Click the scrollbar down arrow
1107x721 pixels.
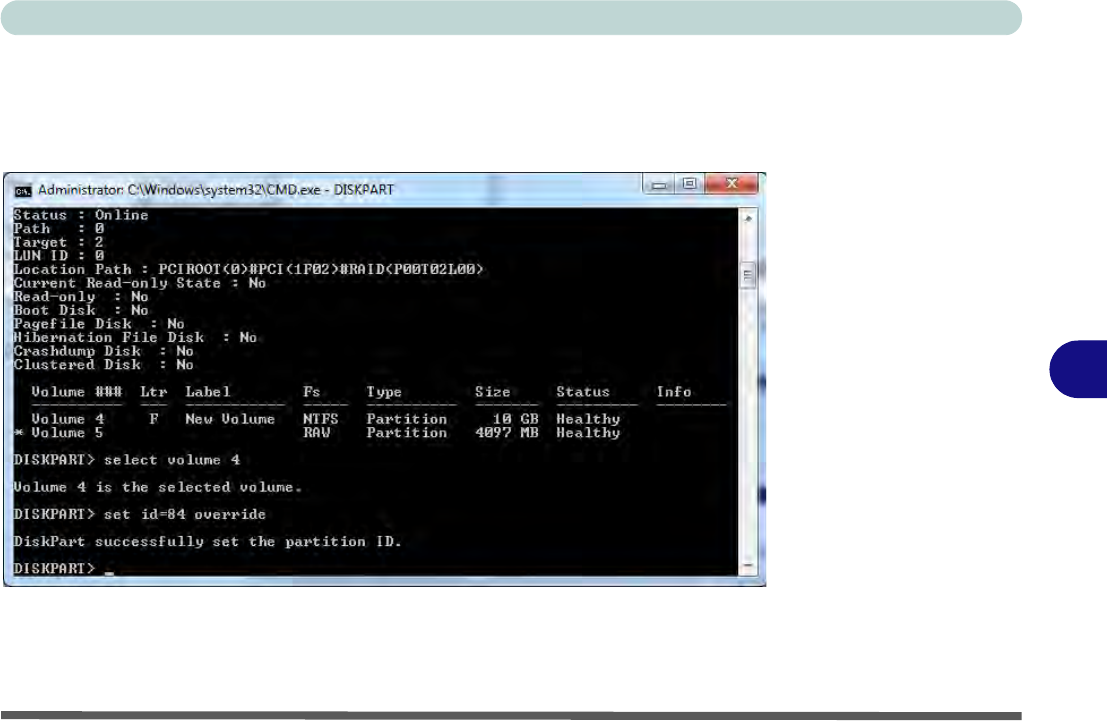748,565
